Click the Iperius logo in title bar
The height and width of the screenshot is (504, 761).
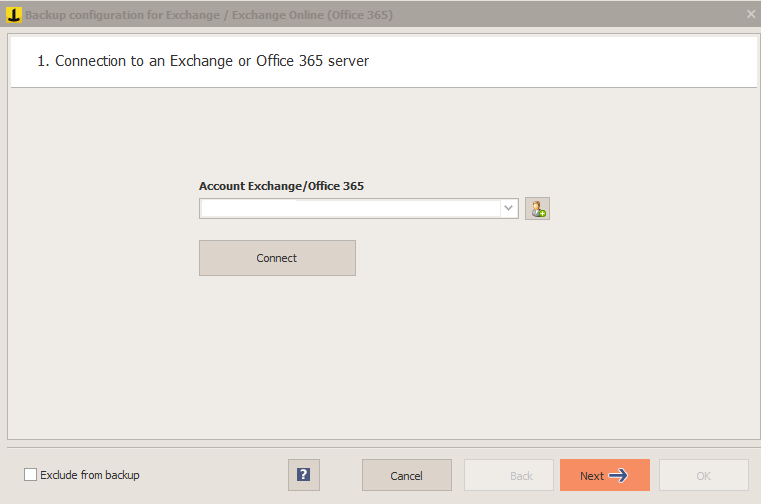click(x=14, y=15)
